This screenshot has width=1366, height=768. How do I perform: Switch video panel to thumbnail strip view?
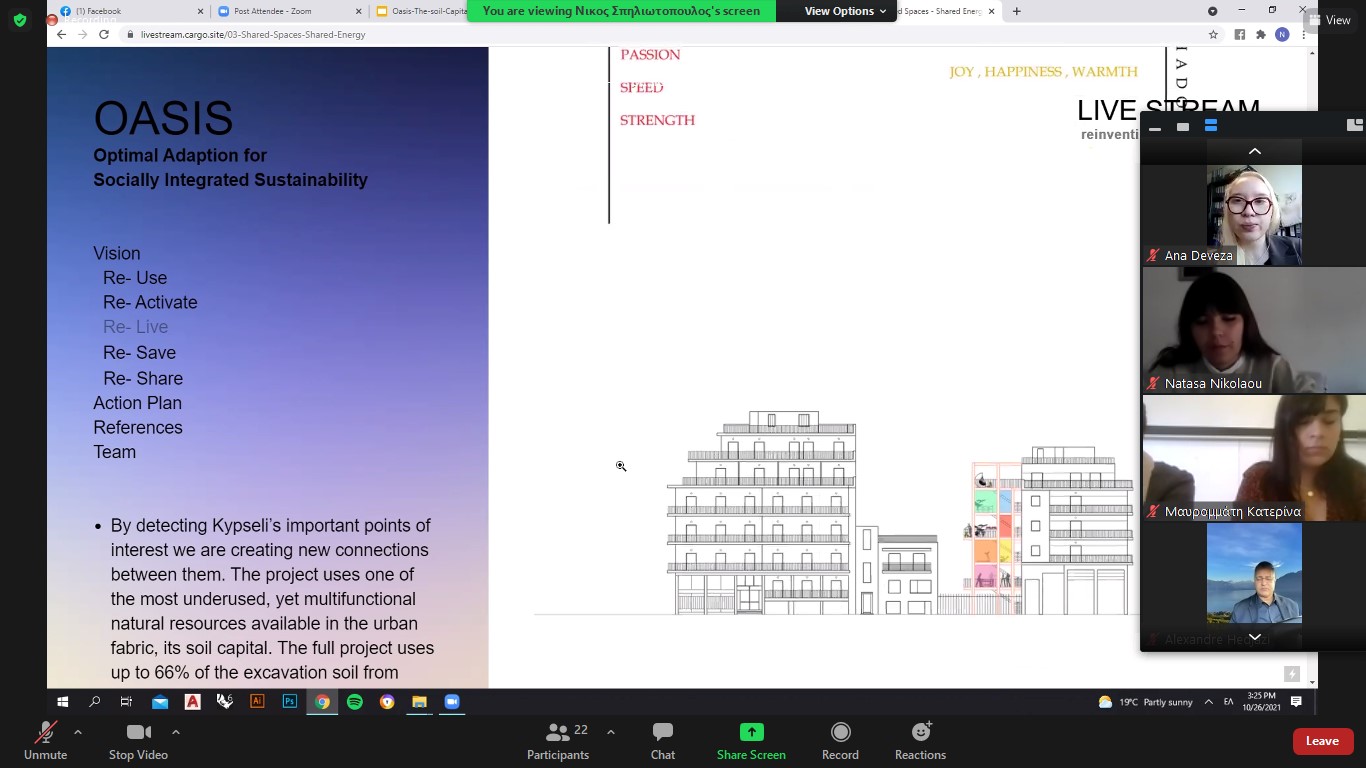click(1211, 126)
